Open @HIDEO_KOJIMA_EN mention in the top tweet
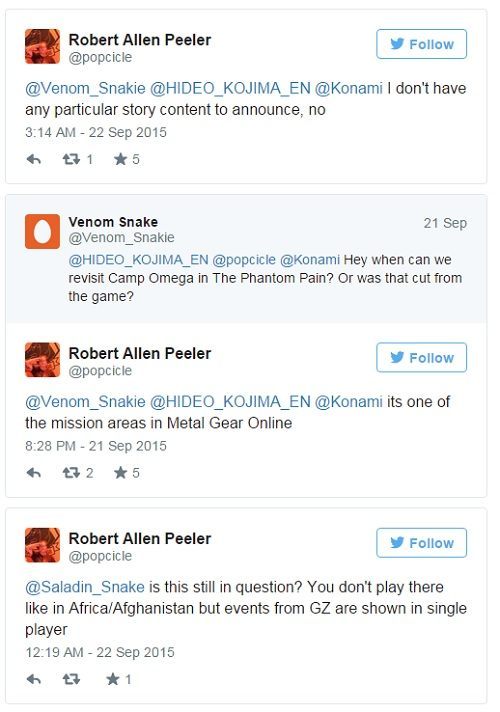Image resolution: width=500 pixels, height=712 pixels. coord(230,88)
